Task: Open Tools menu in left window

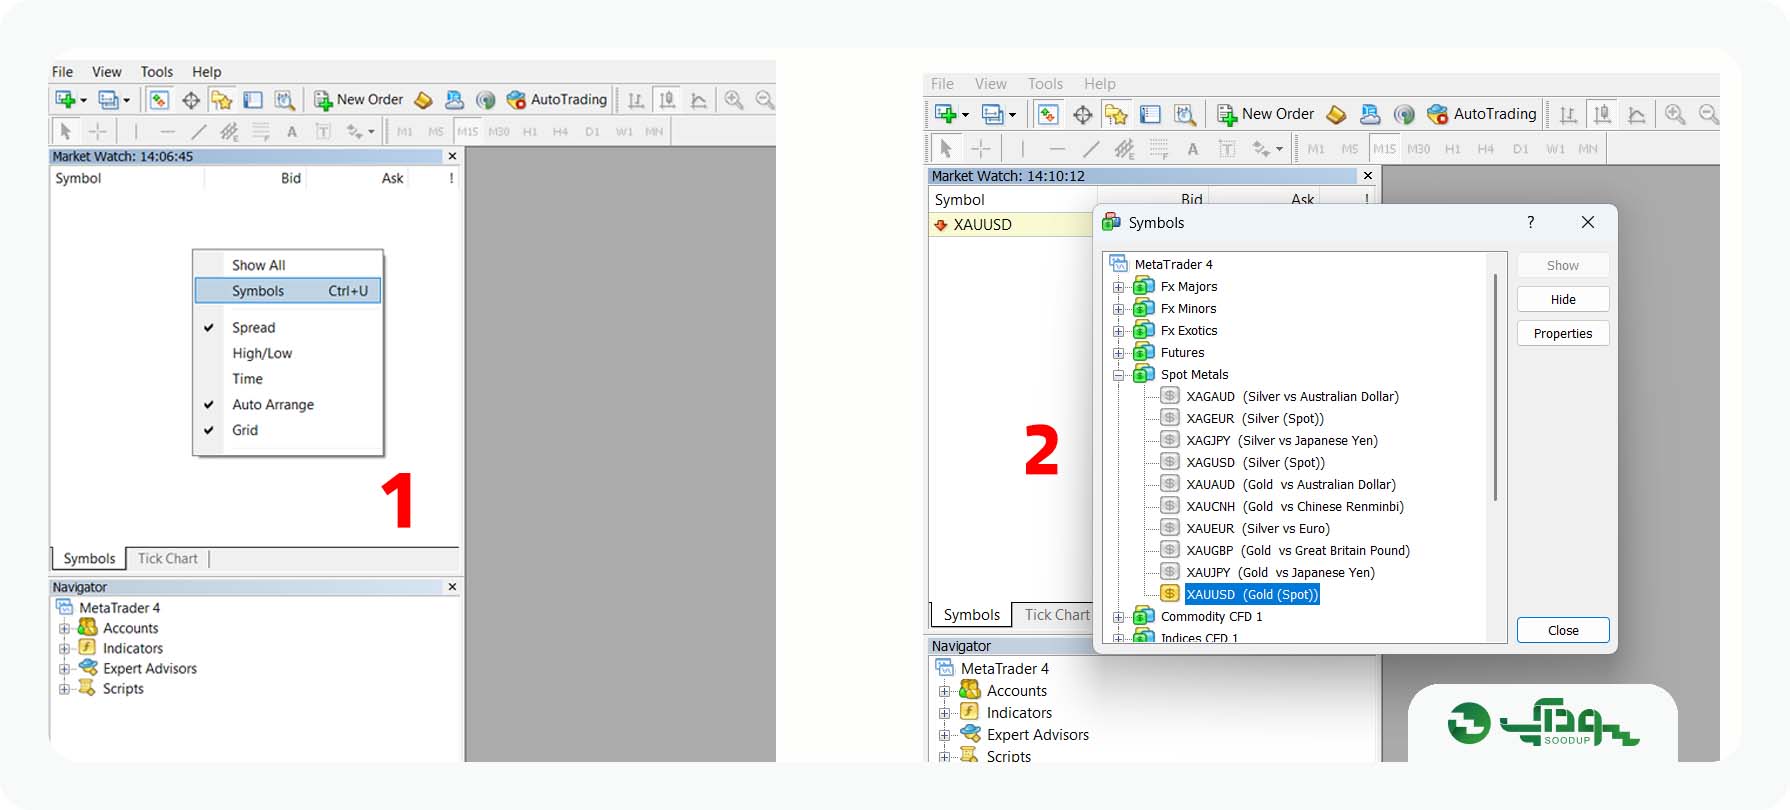Action: [x=157, y=72]
